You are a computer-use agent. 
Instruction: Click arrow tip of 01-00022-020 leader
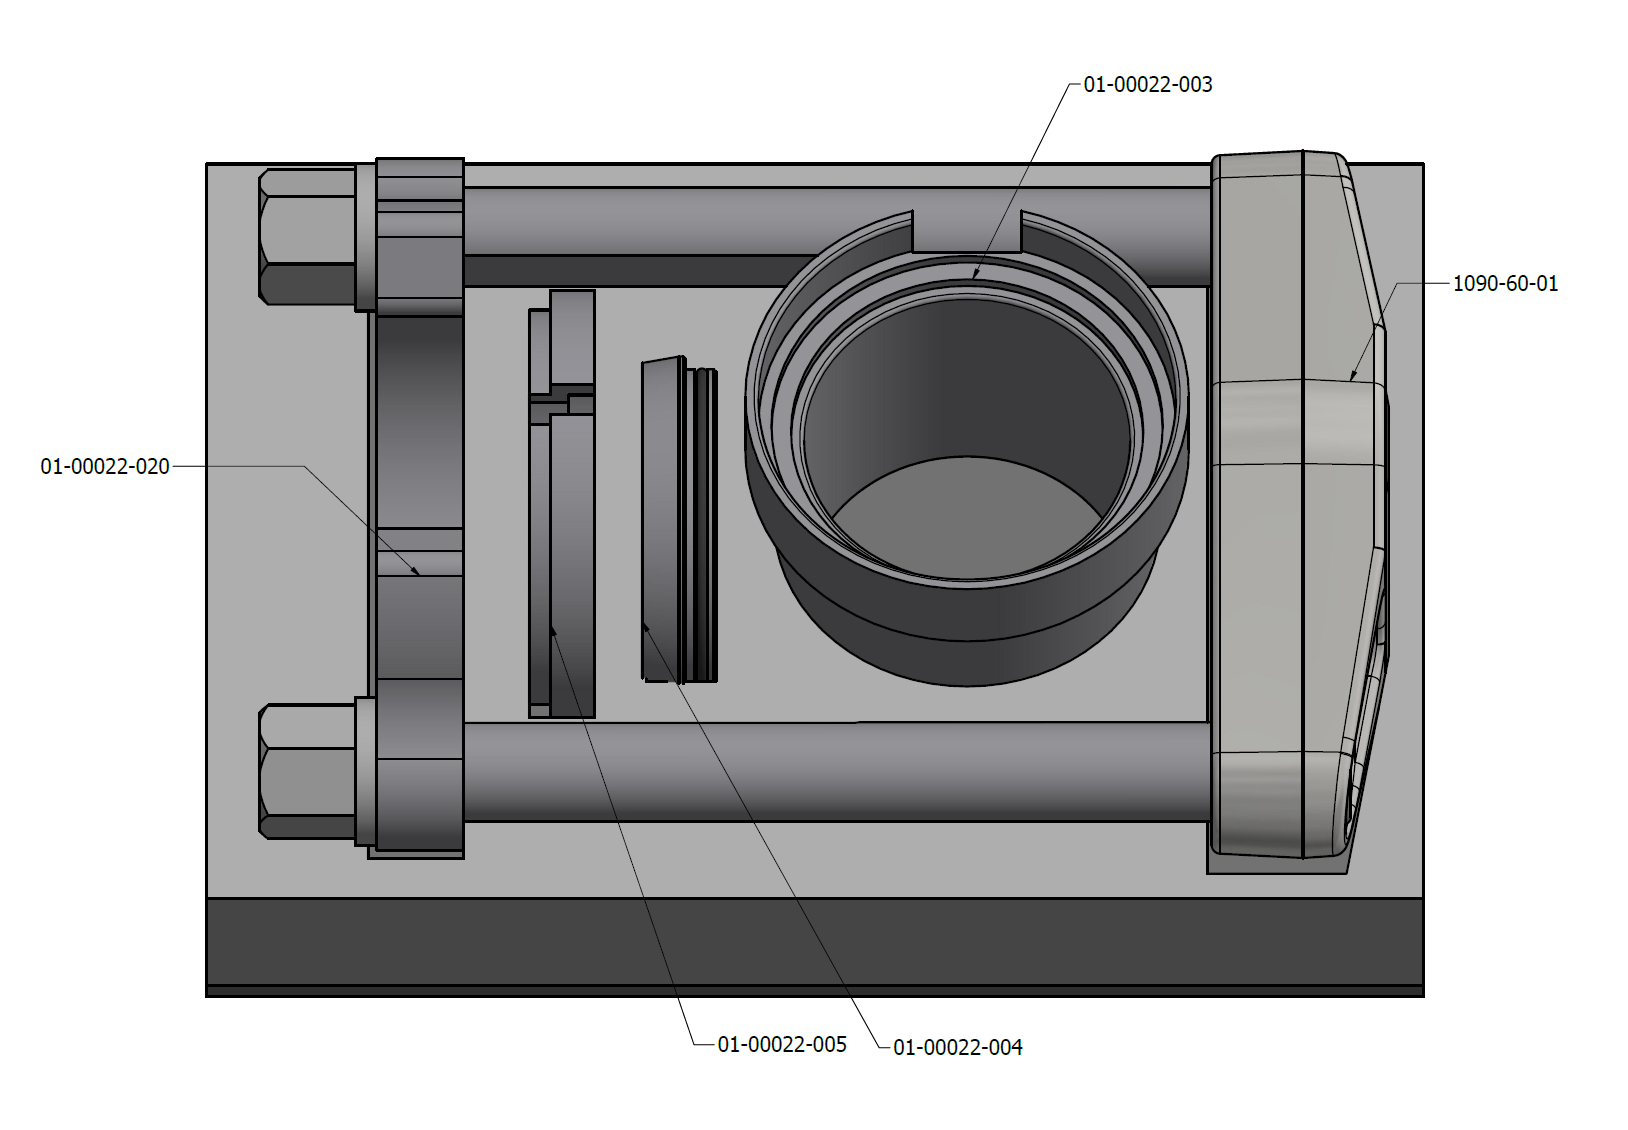(419, 575)
